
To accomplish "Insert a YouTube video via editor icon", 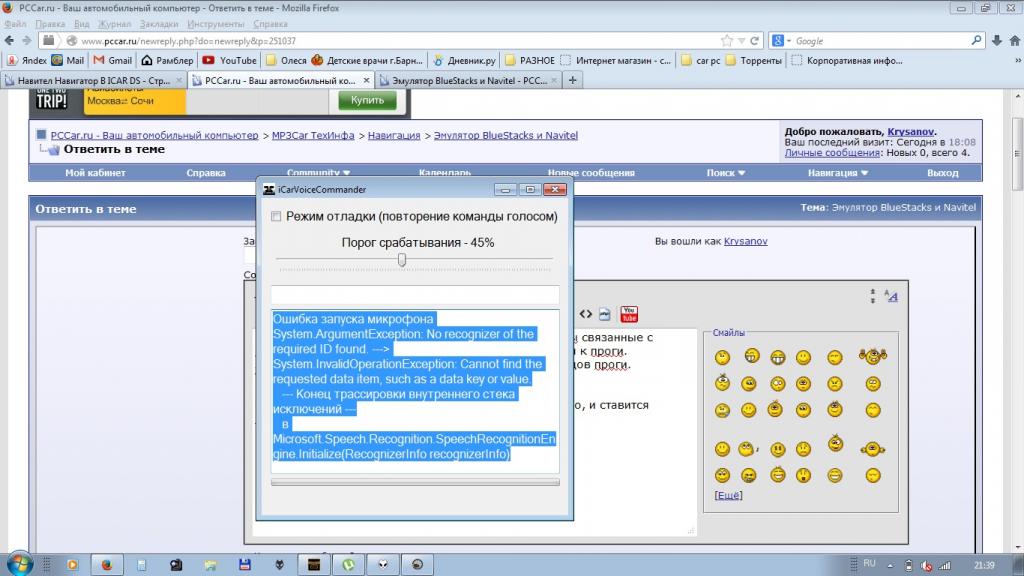I will (x=629, y=315).
